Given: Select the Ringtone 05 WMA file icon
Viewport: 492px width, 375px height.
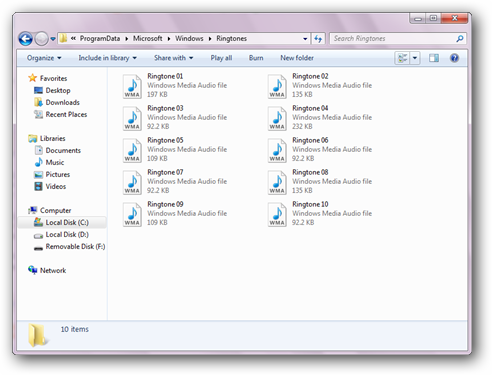Looking at the screenshot, I should (x=132, y=150).
